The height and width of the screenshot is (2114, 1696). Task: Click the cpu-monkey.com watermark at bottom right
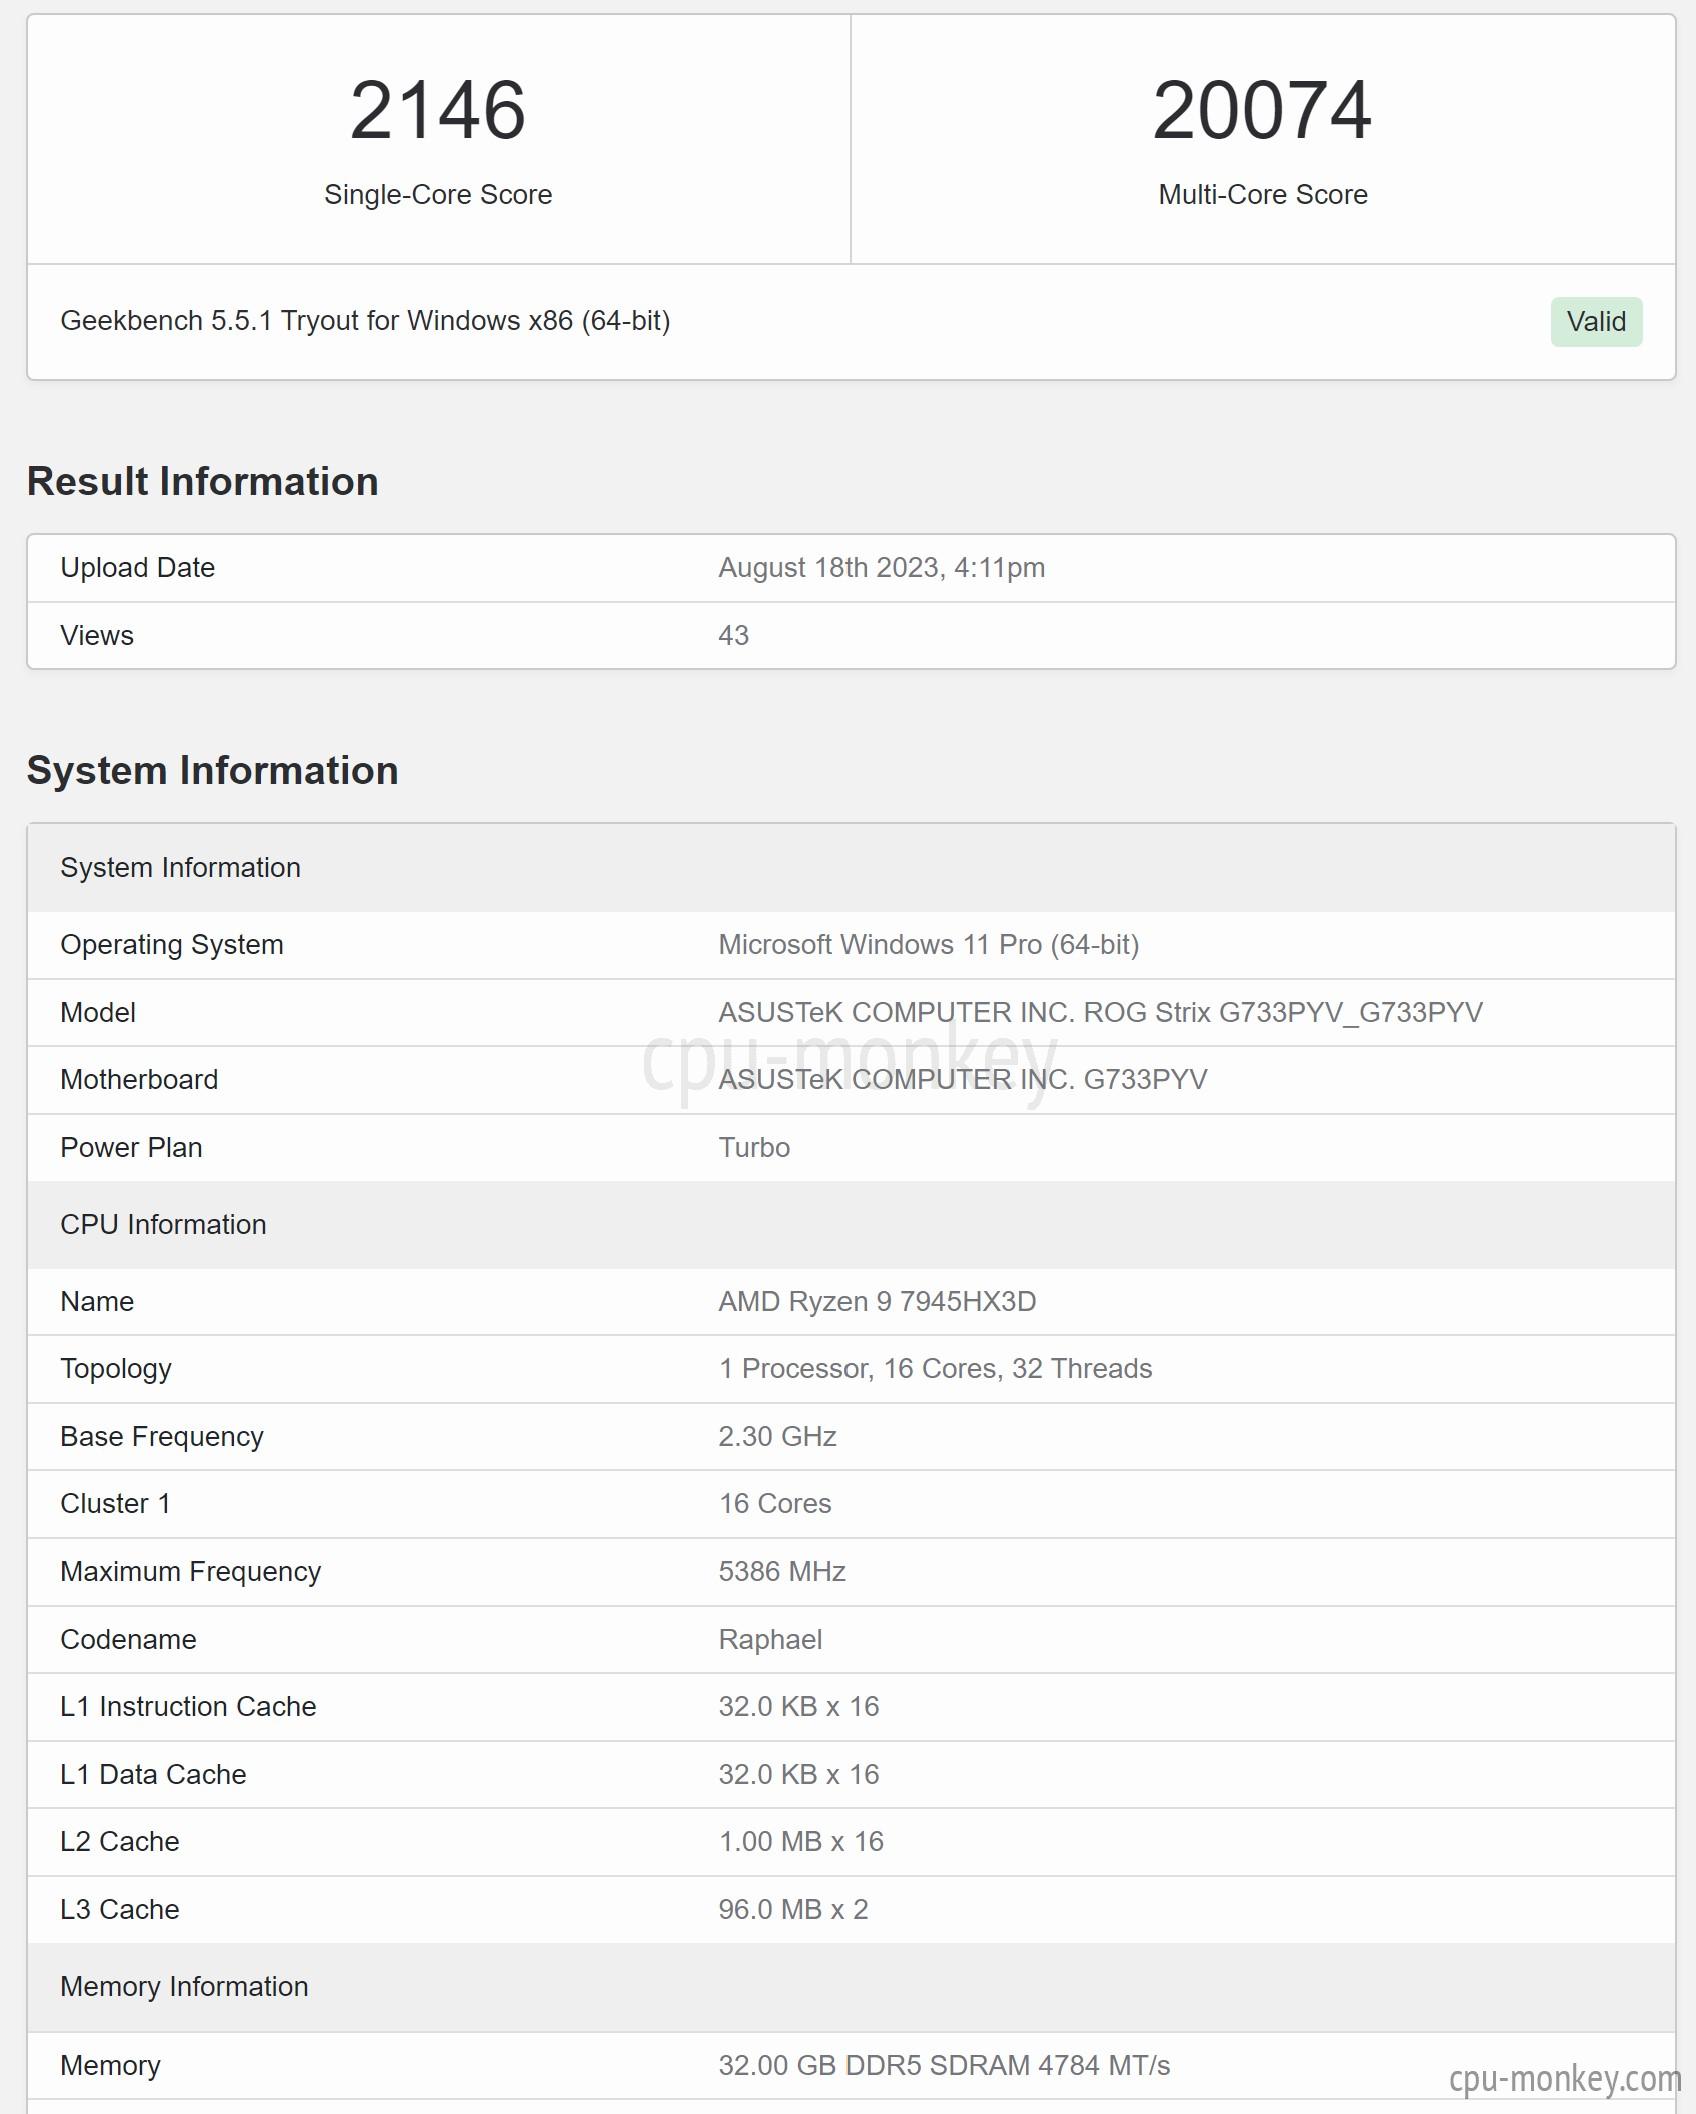1565,2079
